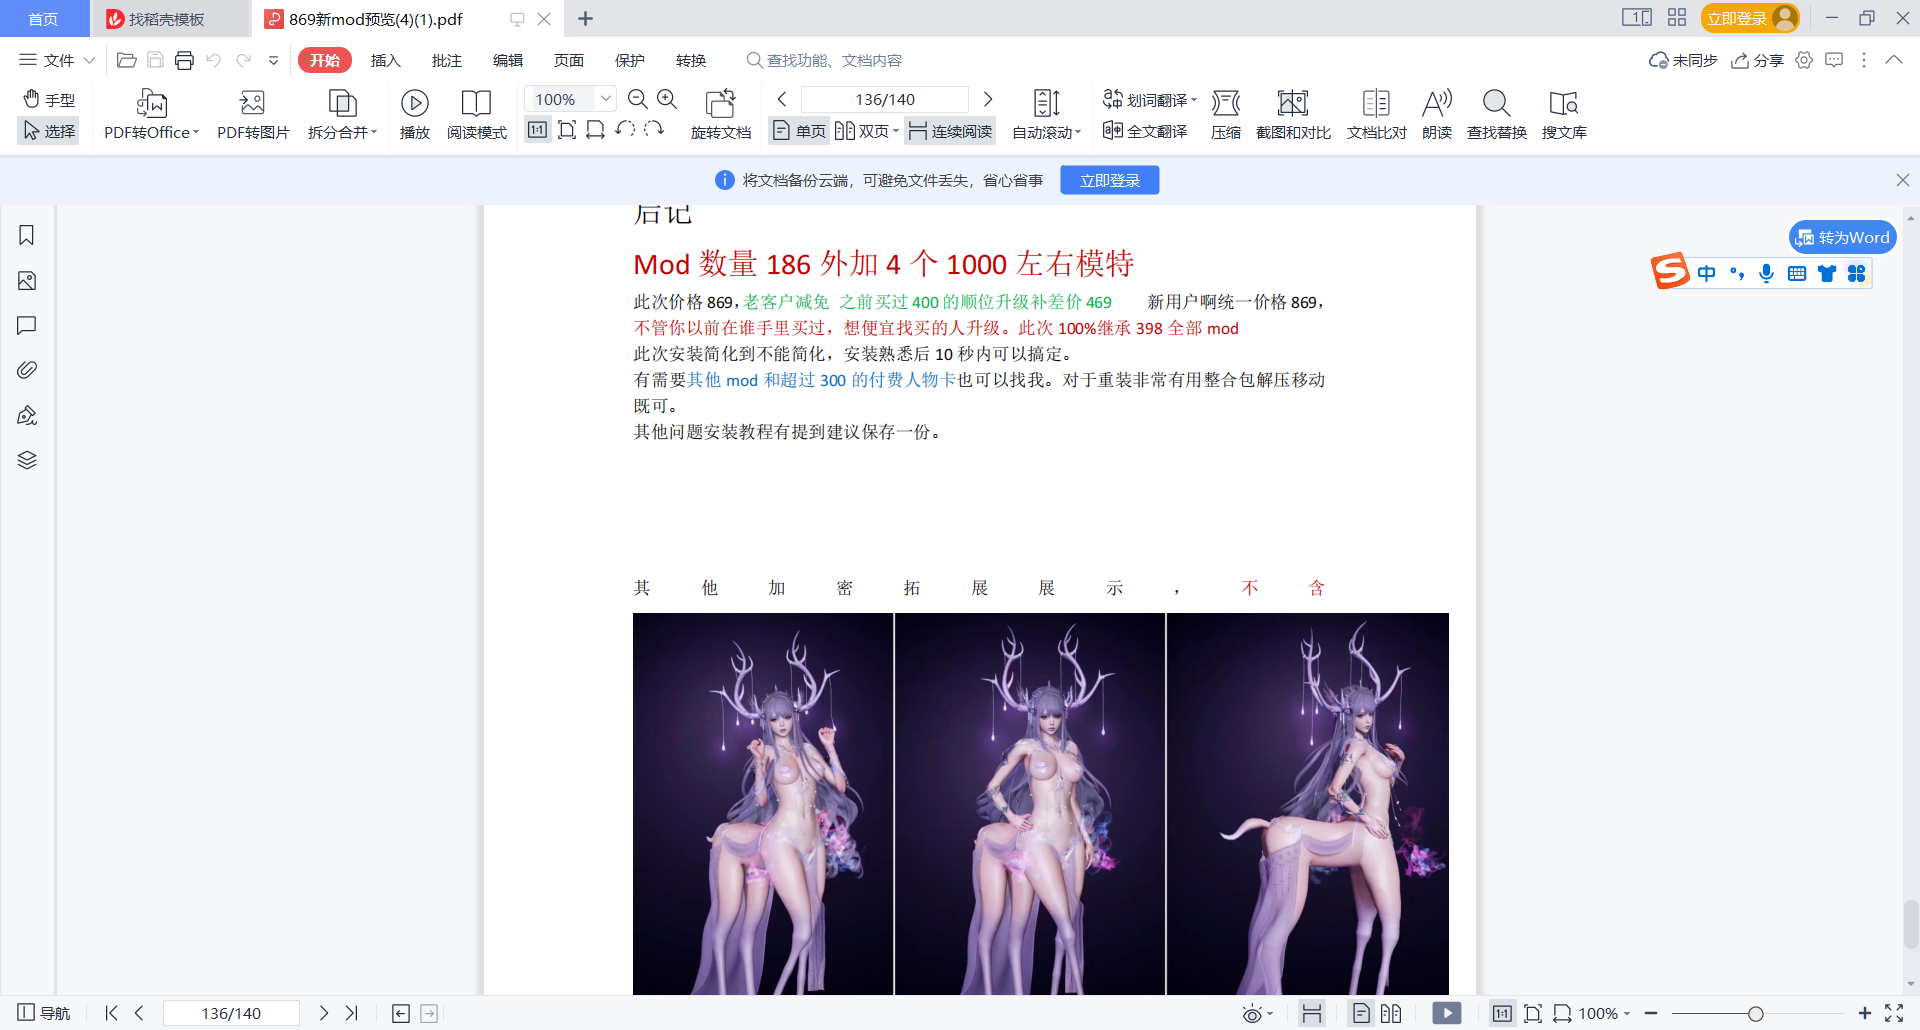
Task: Enter 阅读模式 reading mode
Action: click(x=477, y=115)
